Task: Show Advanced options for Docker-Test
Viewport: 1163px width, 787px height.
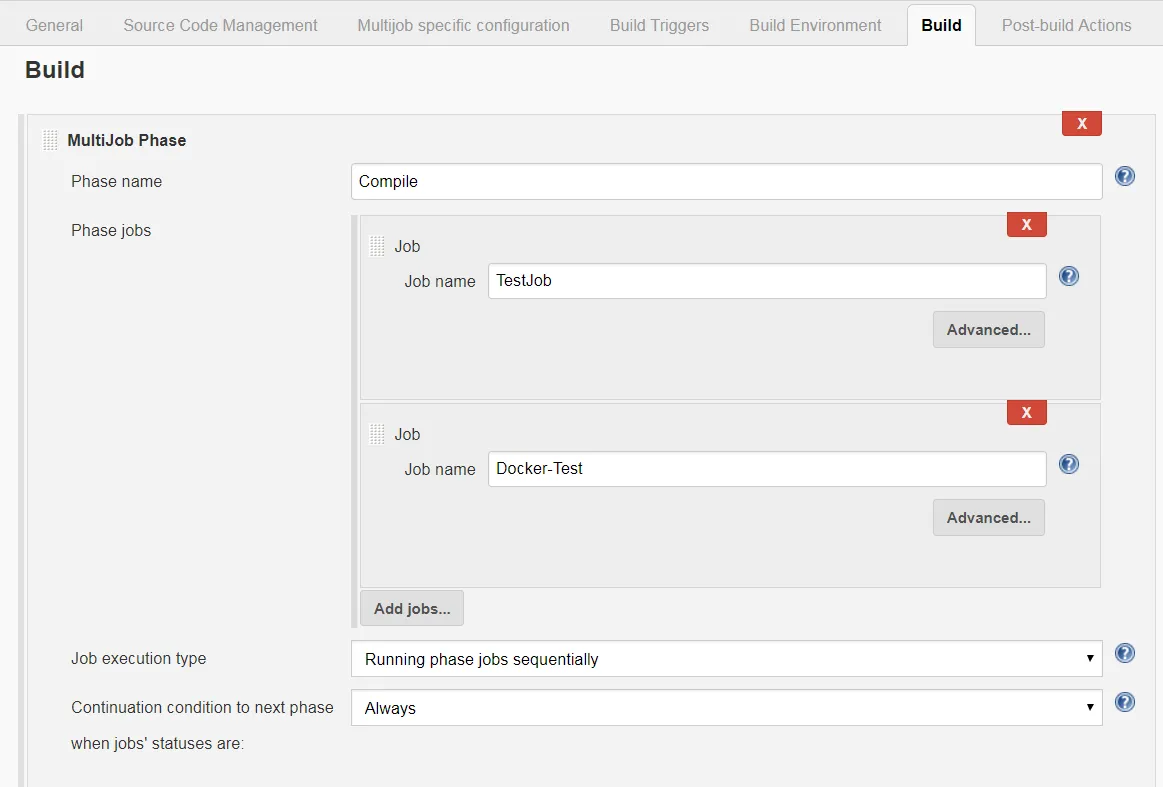Action: coord(989,517)
